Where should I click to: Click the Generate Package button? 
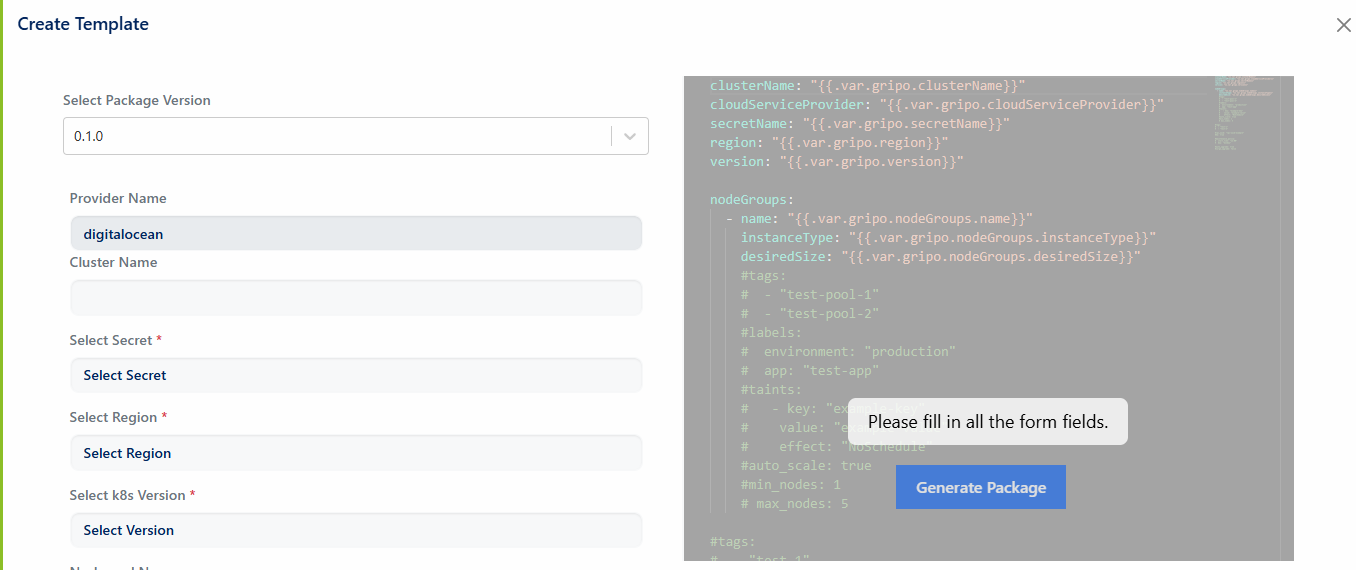[x=980, y=487]
